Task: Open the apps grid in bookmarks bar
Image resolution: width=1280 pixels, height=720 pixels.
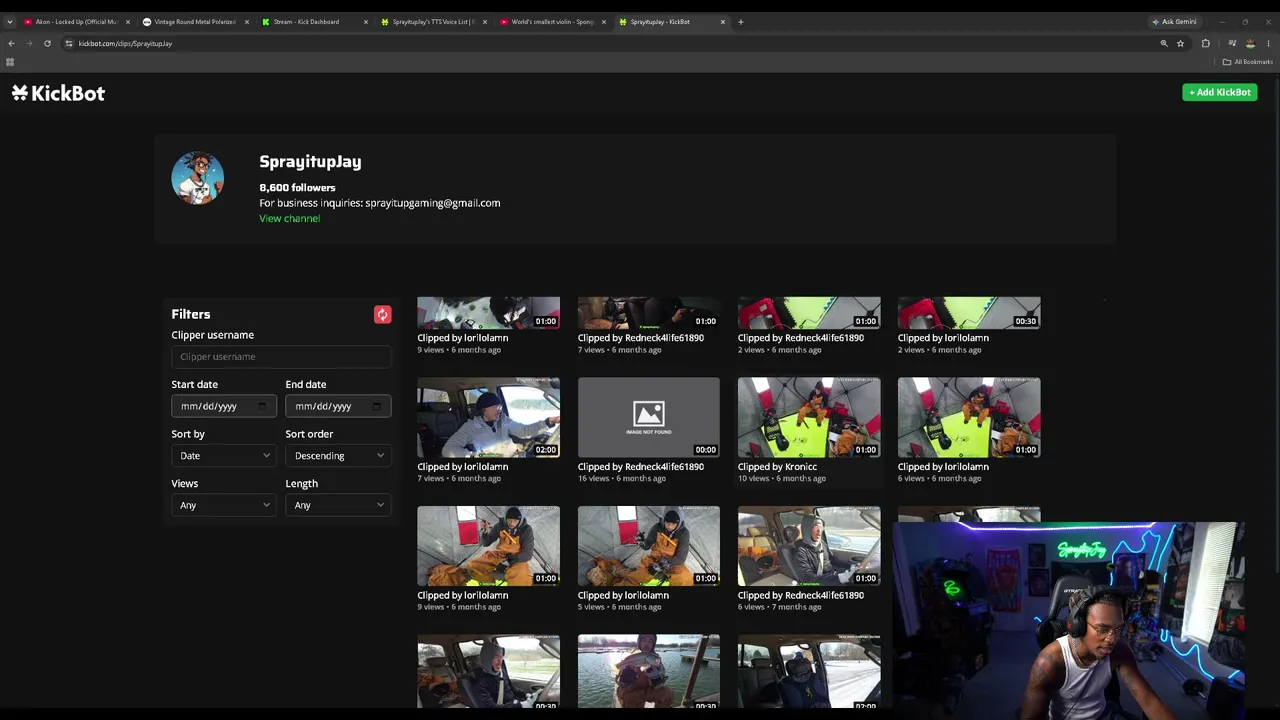Action: (10, 62)
